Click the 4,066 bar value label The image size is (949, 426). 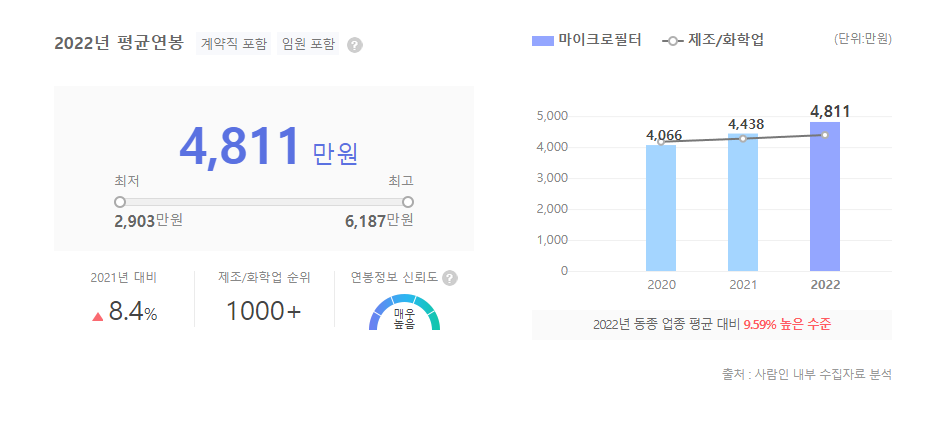[x=664, y=135]
